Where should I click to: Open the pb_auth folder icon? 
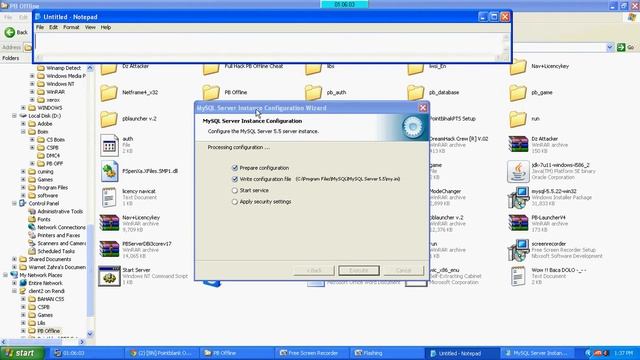coord(313,93)
